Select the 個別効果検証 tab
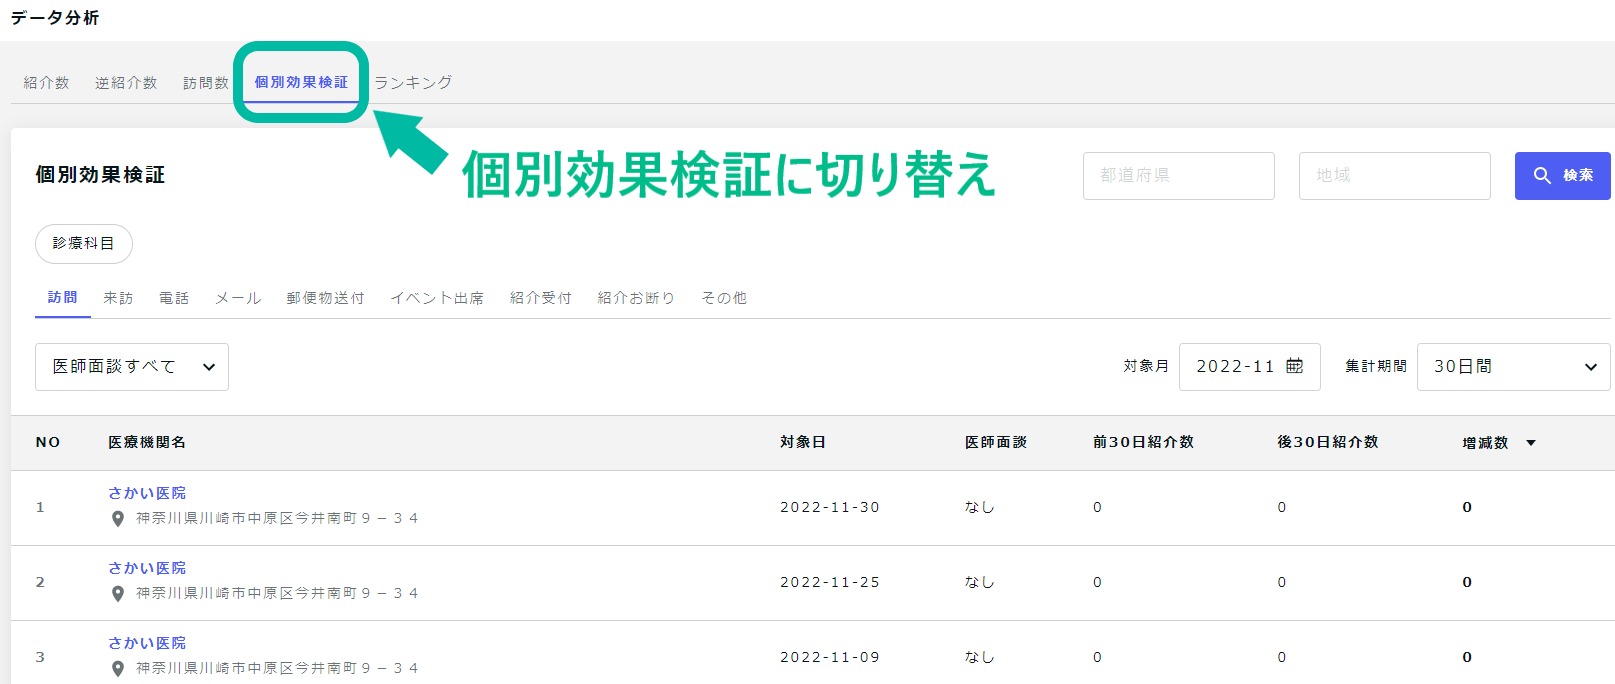The width and height of the screenshot is (1615, 684). 301,82
